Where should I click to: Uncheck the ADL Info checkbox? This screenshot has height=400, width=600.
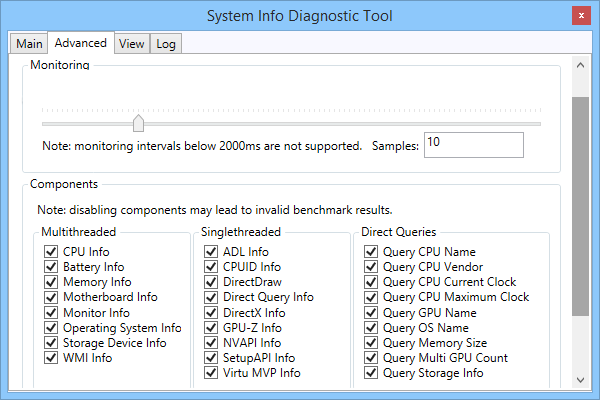click(x=211, y=252)
